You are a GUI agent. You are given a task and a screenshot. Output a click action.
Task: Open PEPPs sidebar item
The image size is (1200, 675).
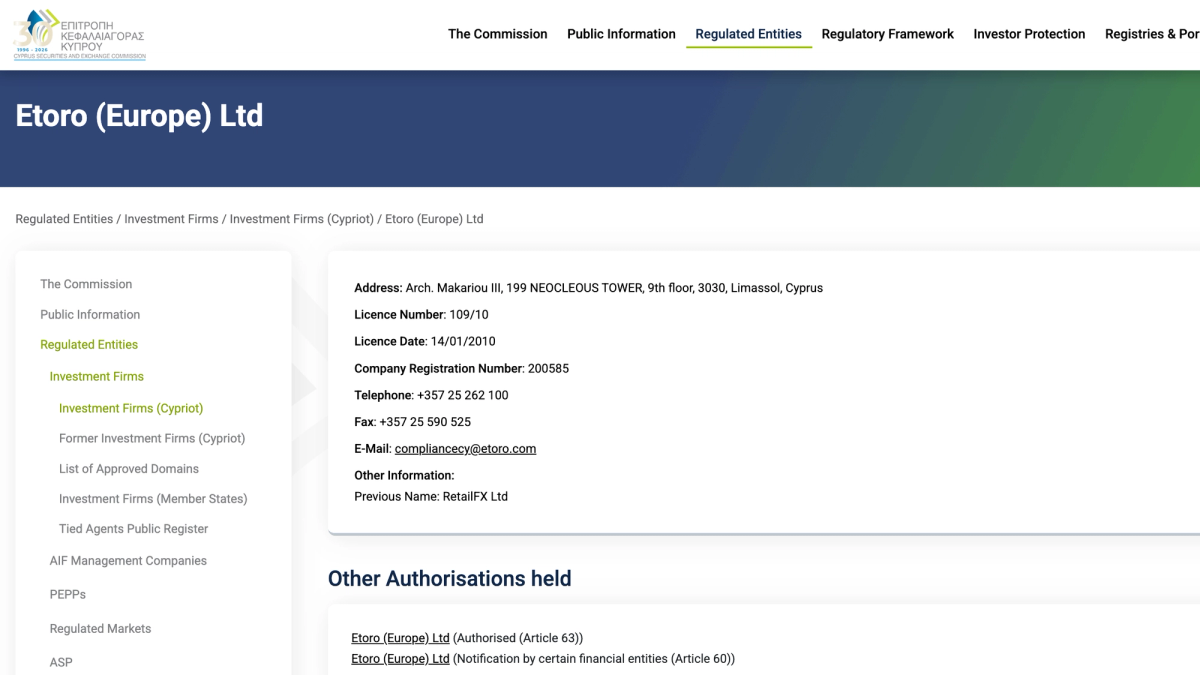(x=68, y=594)
